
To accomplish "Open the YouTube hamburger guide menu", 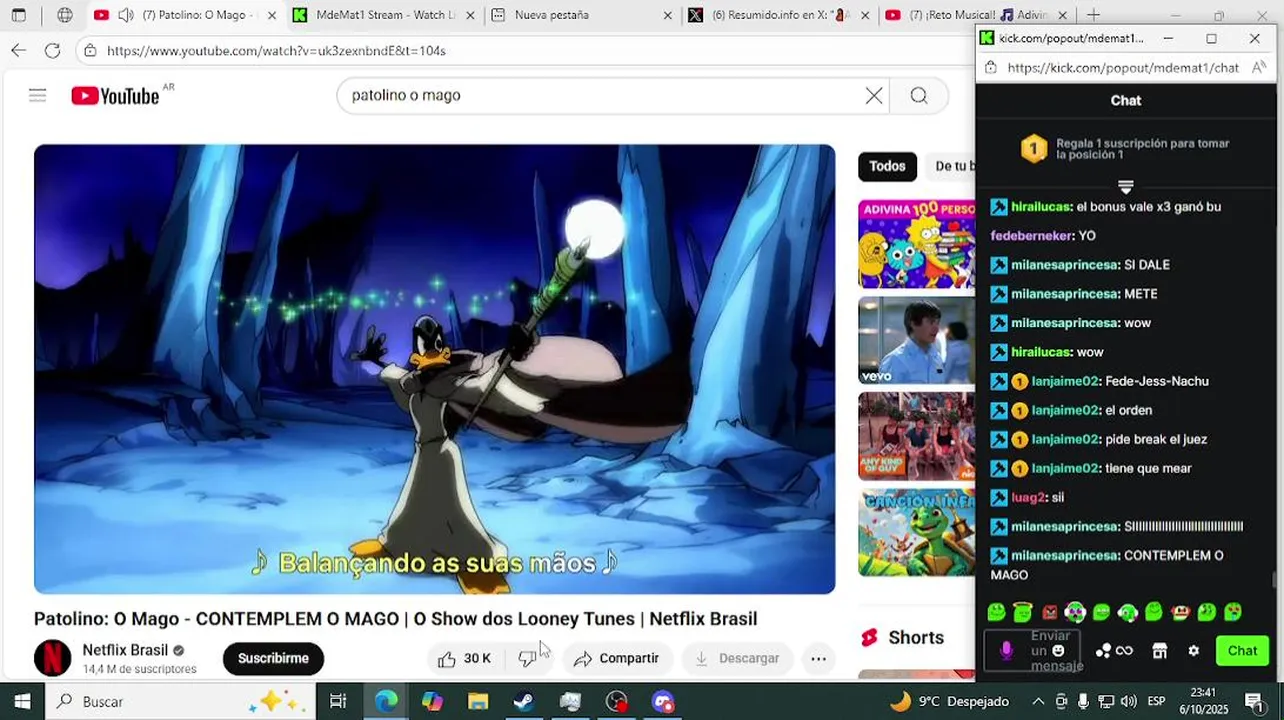I will click(x=37, y=95).
